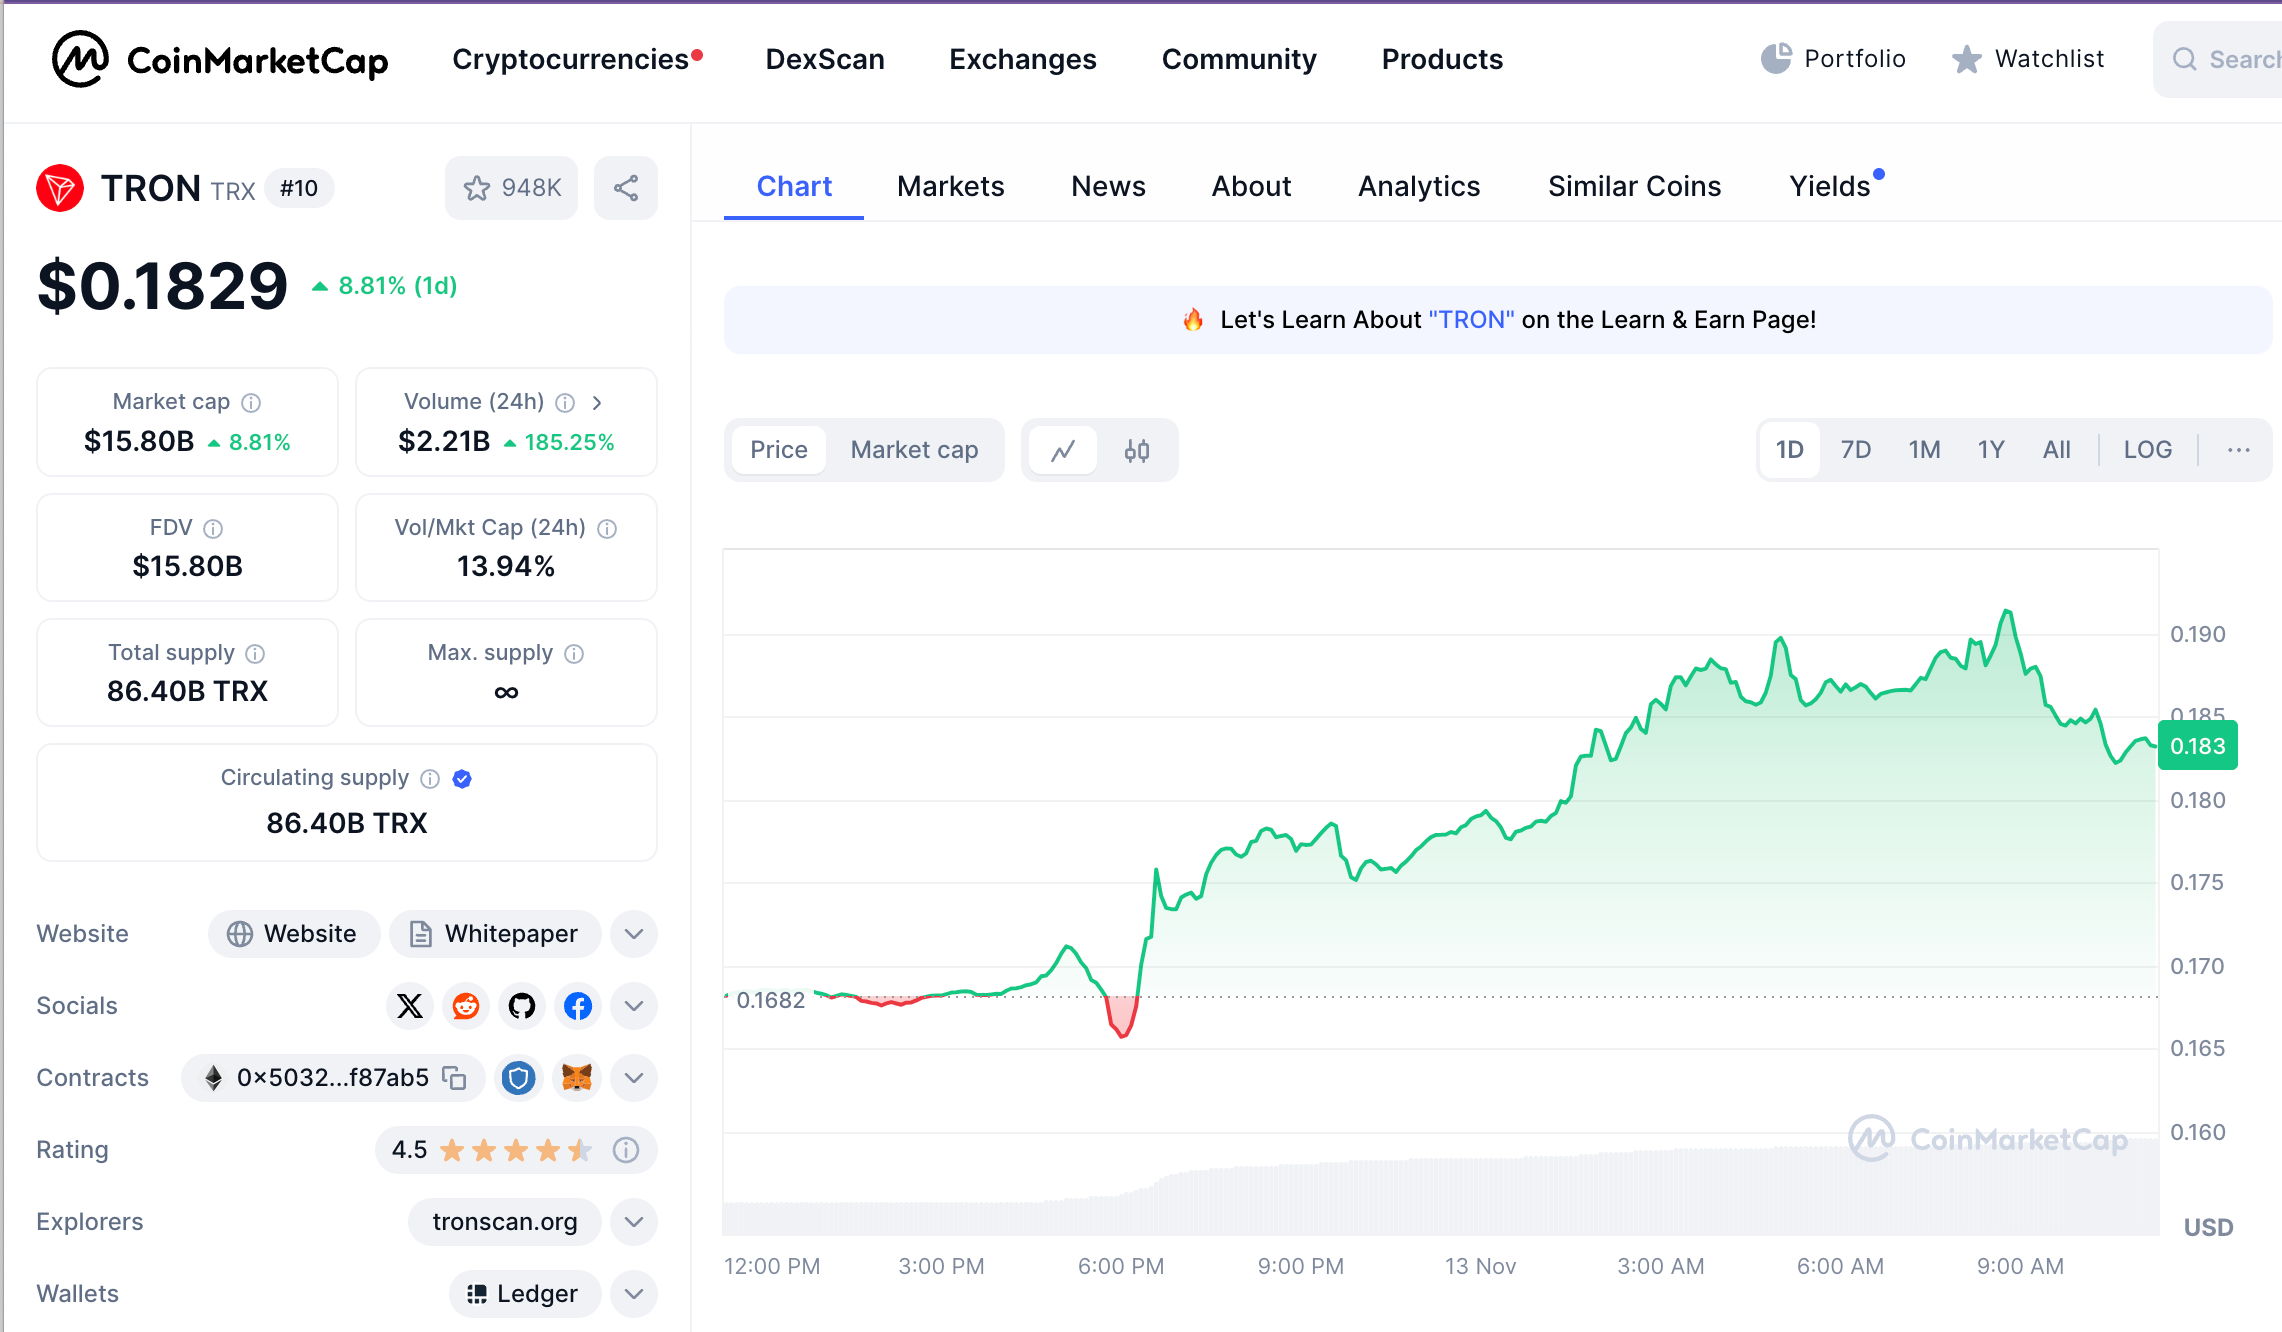Switch to the Analytics tab
Viewport: 2282px width, 1332px height.
1419,187
